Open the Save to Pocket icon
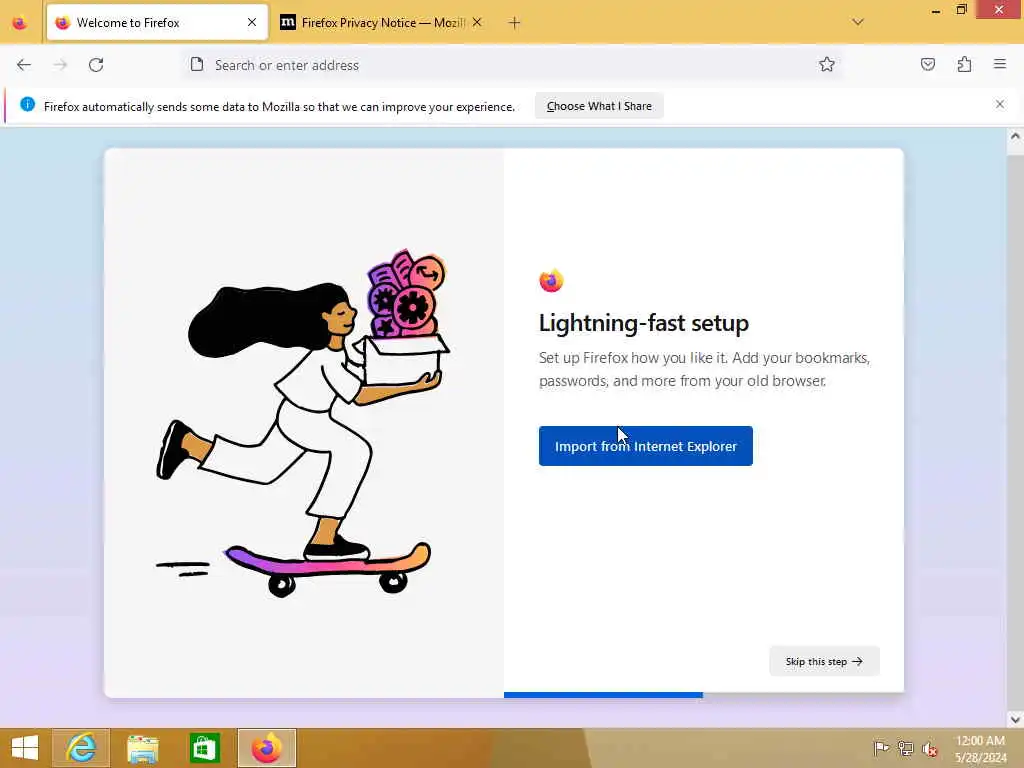Screen dimensions: 1024x768 (928, 65)
